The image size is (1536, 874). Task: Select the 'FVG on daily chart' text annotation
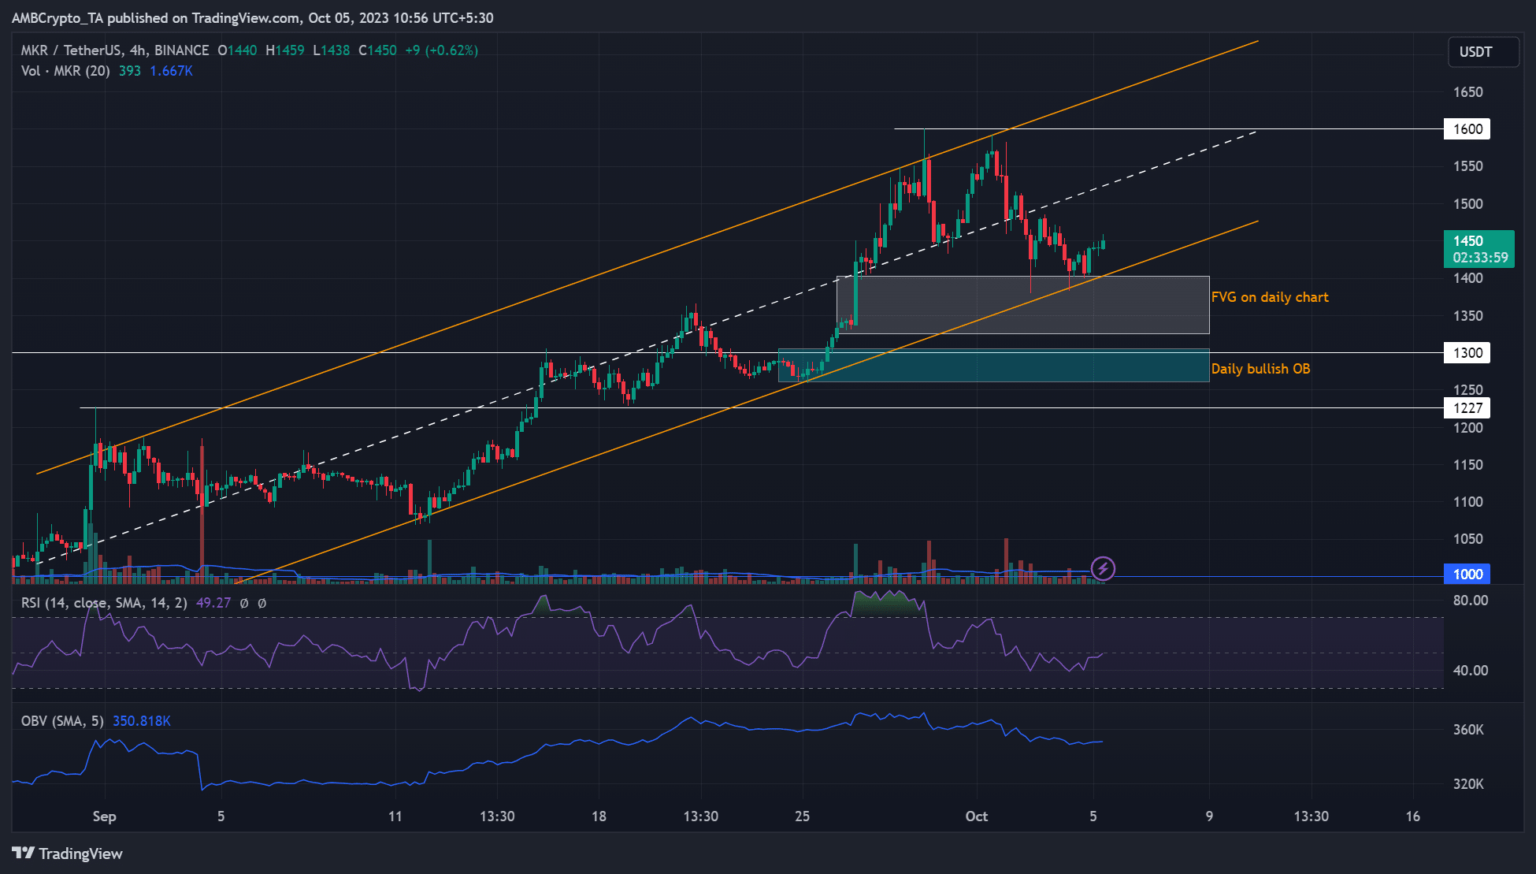pos(1269,297)
